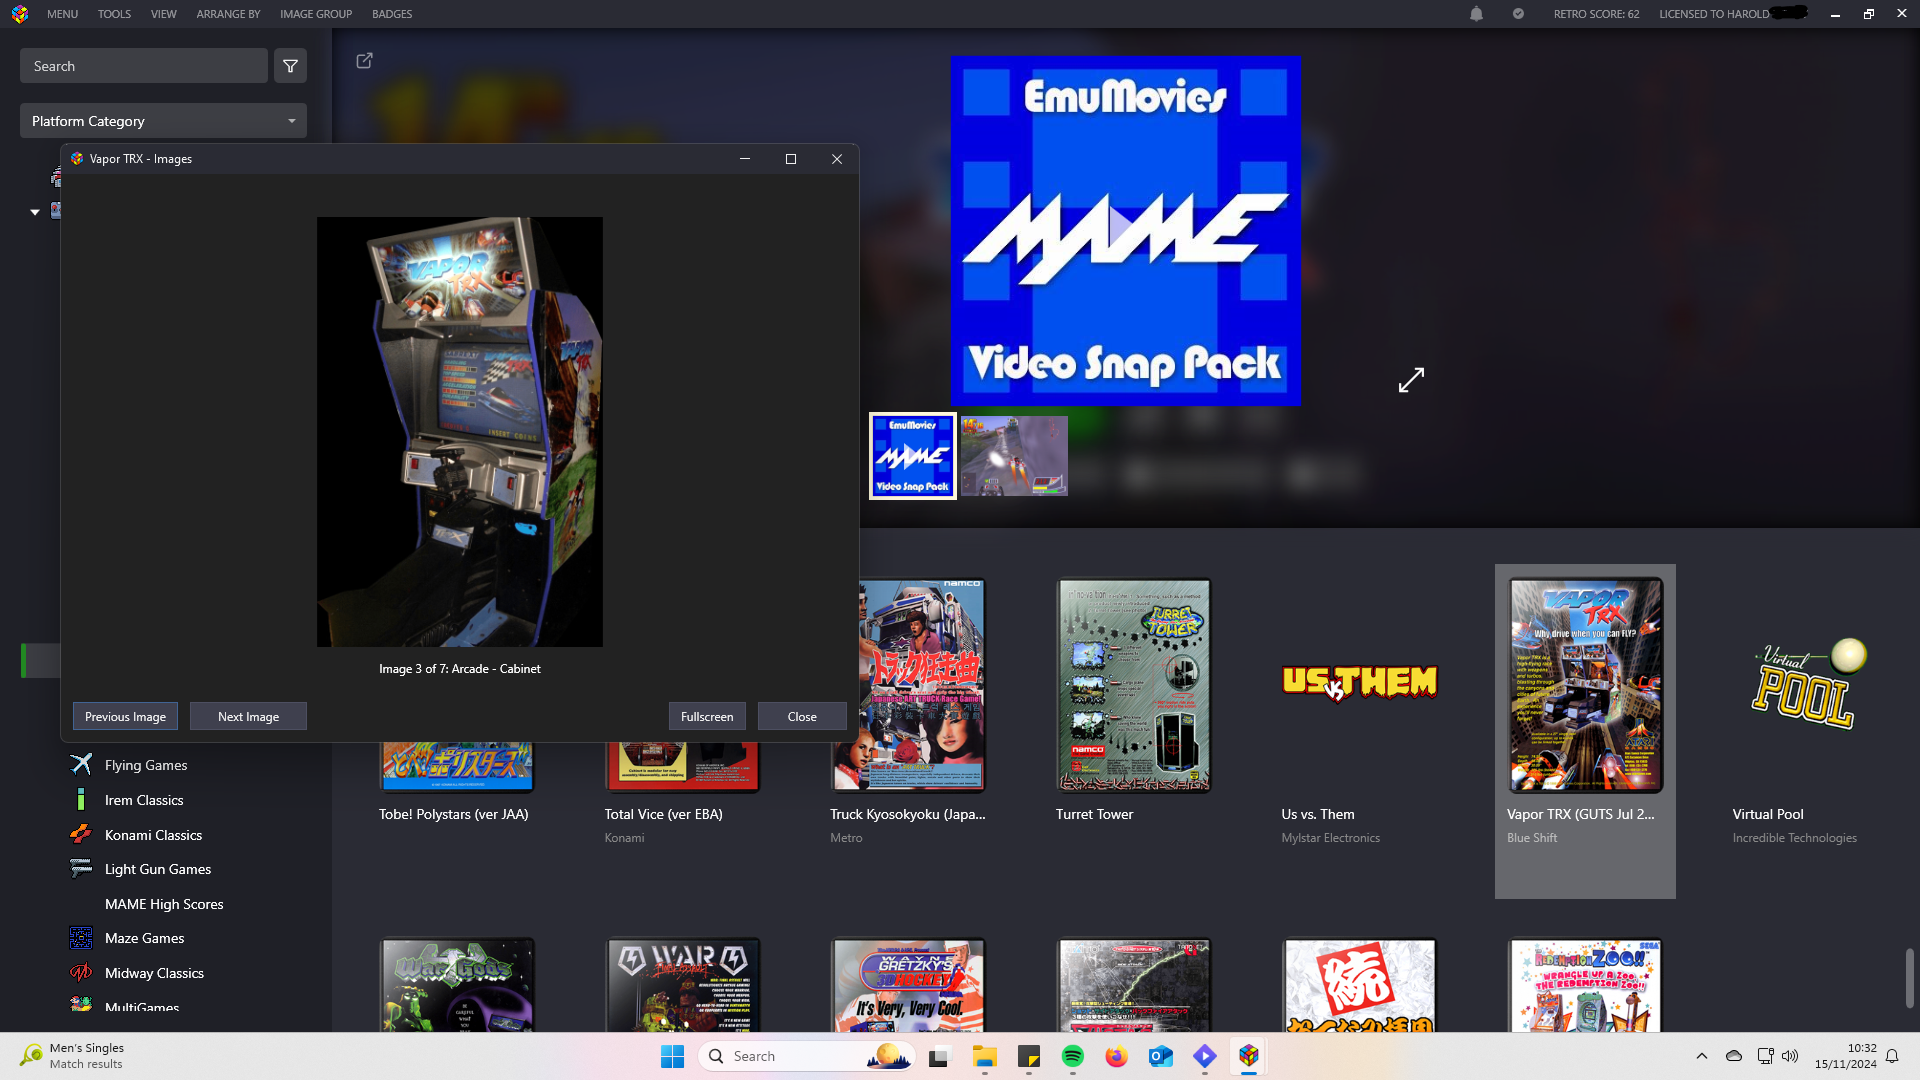The image size is (1920, 1080).
Task: Maximize the Vapor TRX Images window
Action: (791, 159)
